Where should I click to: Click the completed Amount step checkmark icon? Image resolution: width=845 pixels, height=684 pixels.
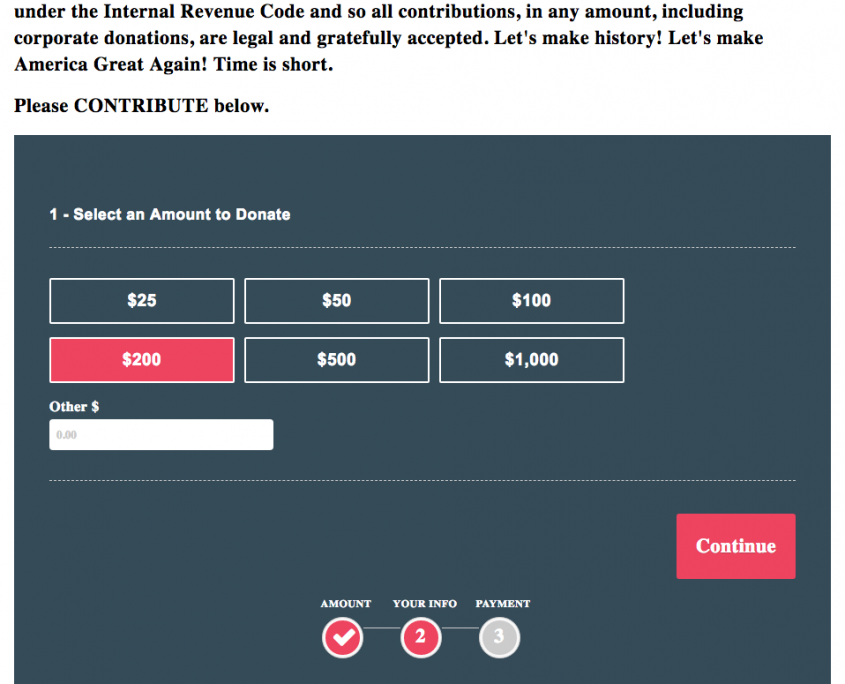click(x=342, y=637)
